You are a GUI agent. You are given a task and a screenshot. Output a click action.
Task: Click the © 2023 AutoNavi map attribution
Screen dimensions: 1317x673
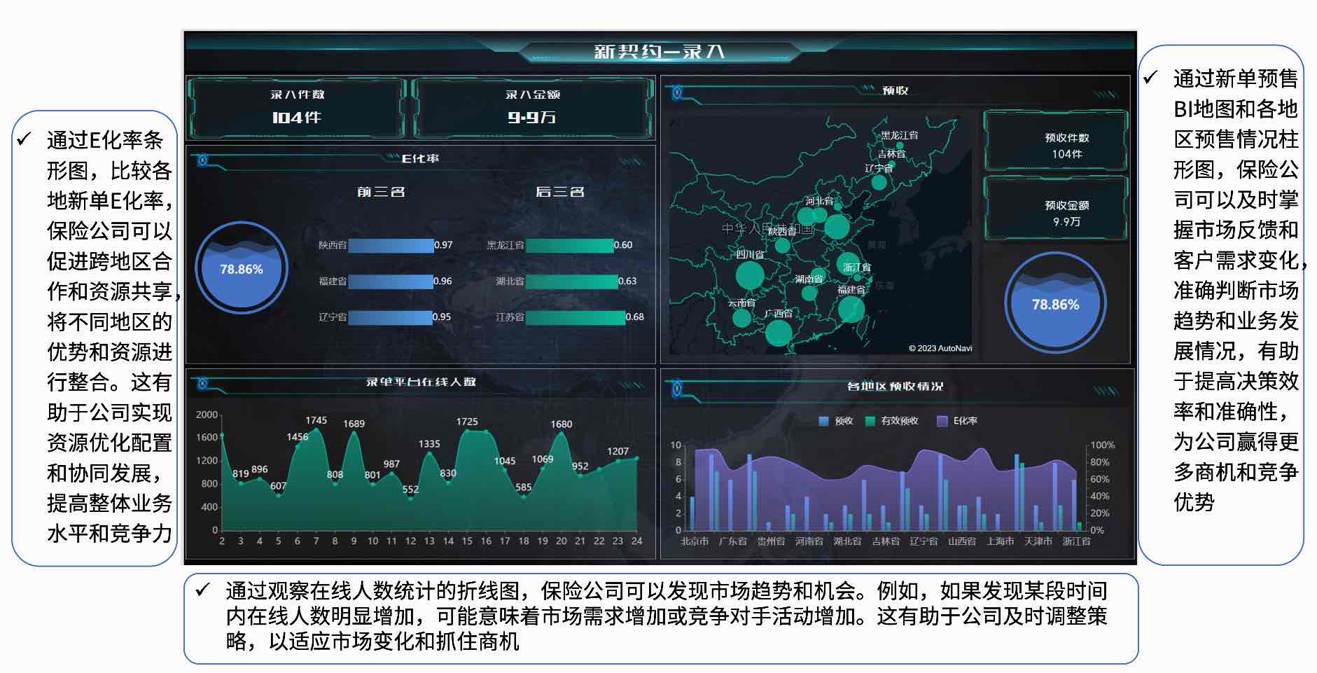940,349
